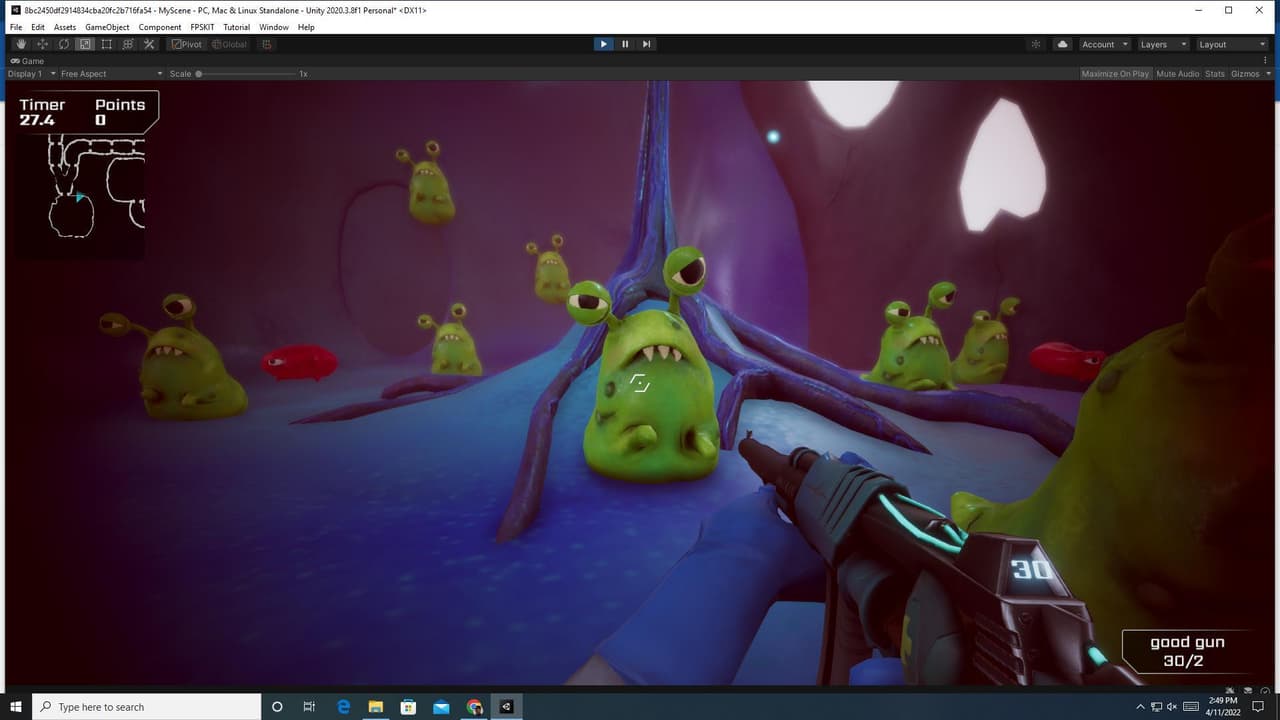Toggle Global/Local handle rotation
Viewport: 1280px width, 720px height.
(x=229, y=44)
